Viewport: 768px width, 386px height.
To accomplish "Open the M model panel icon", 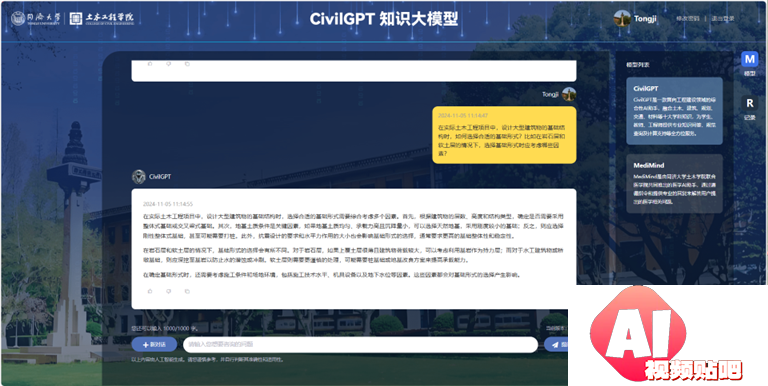I will click(749, 59).
